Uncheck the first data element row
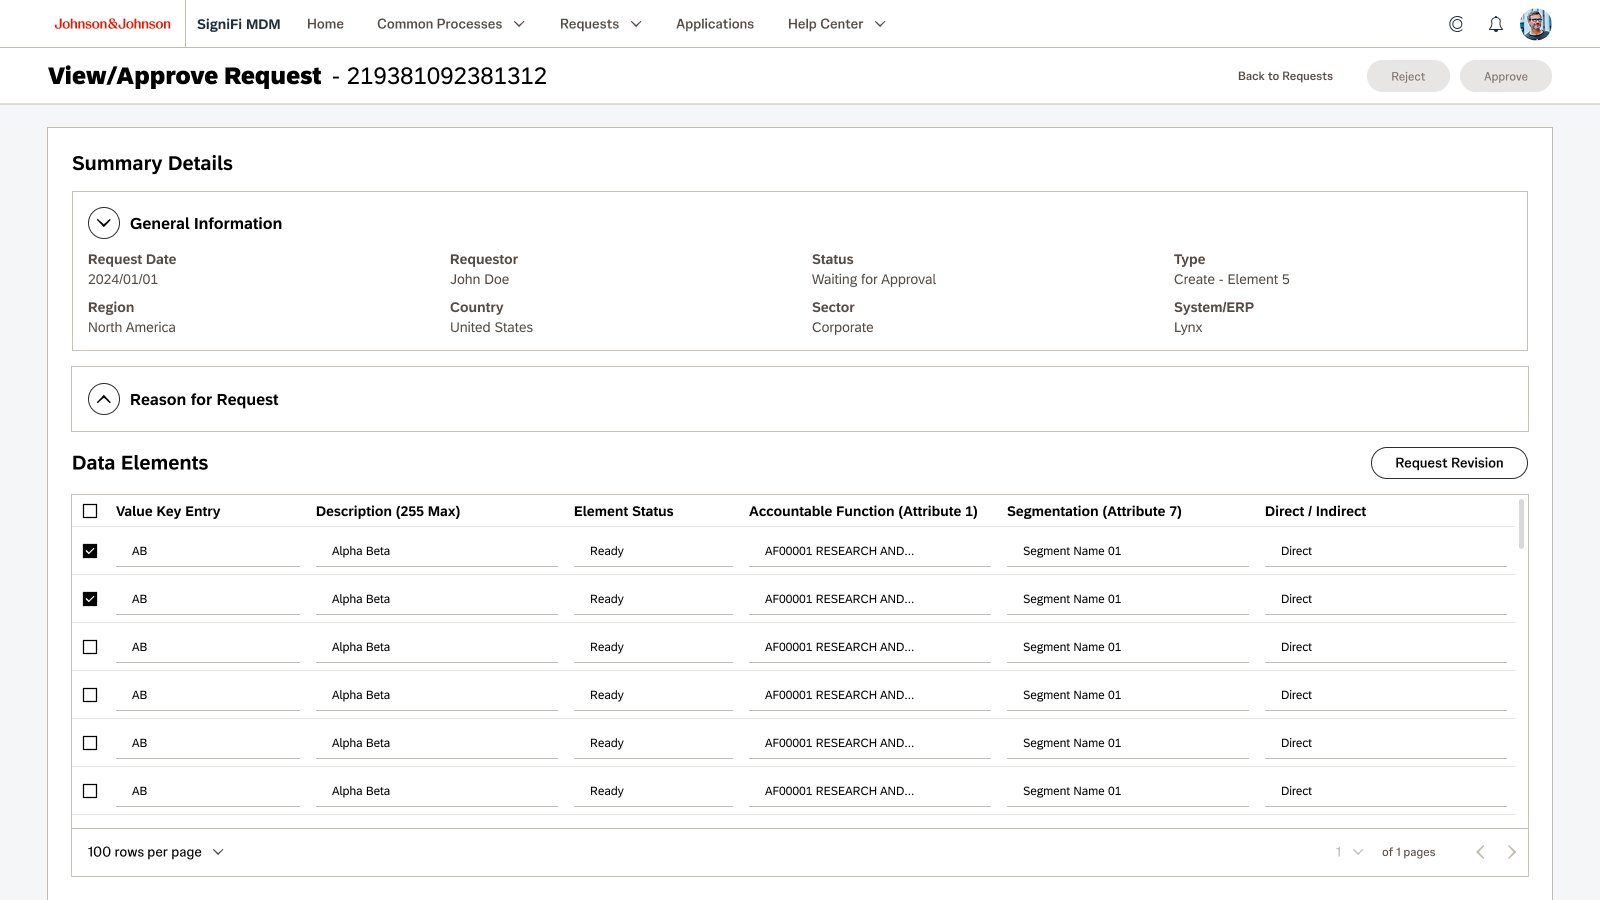Viewport: 1600px width, 900px height. coord(90,551)
